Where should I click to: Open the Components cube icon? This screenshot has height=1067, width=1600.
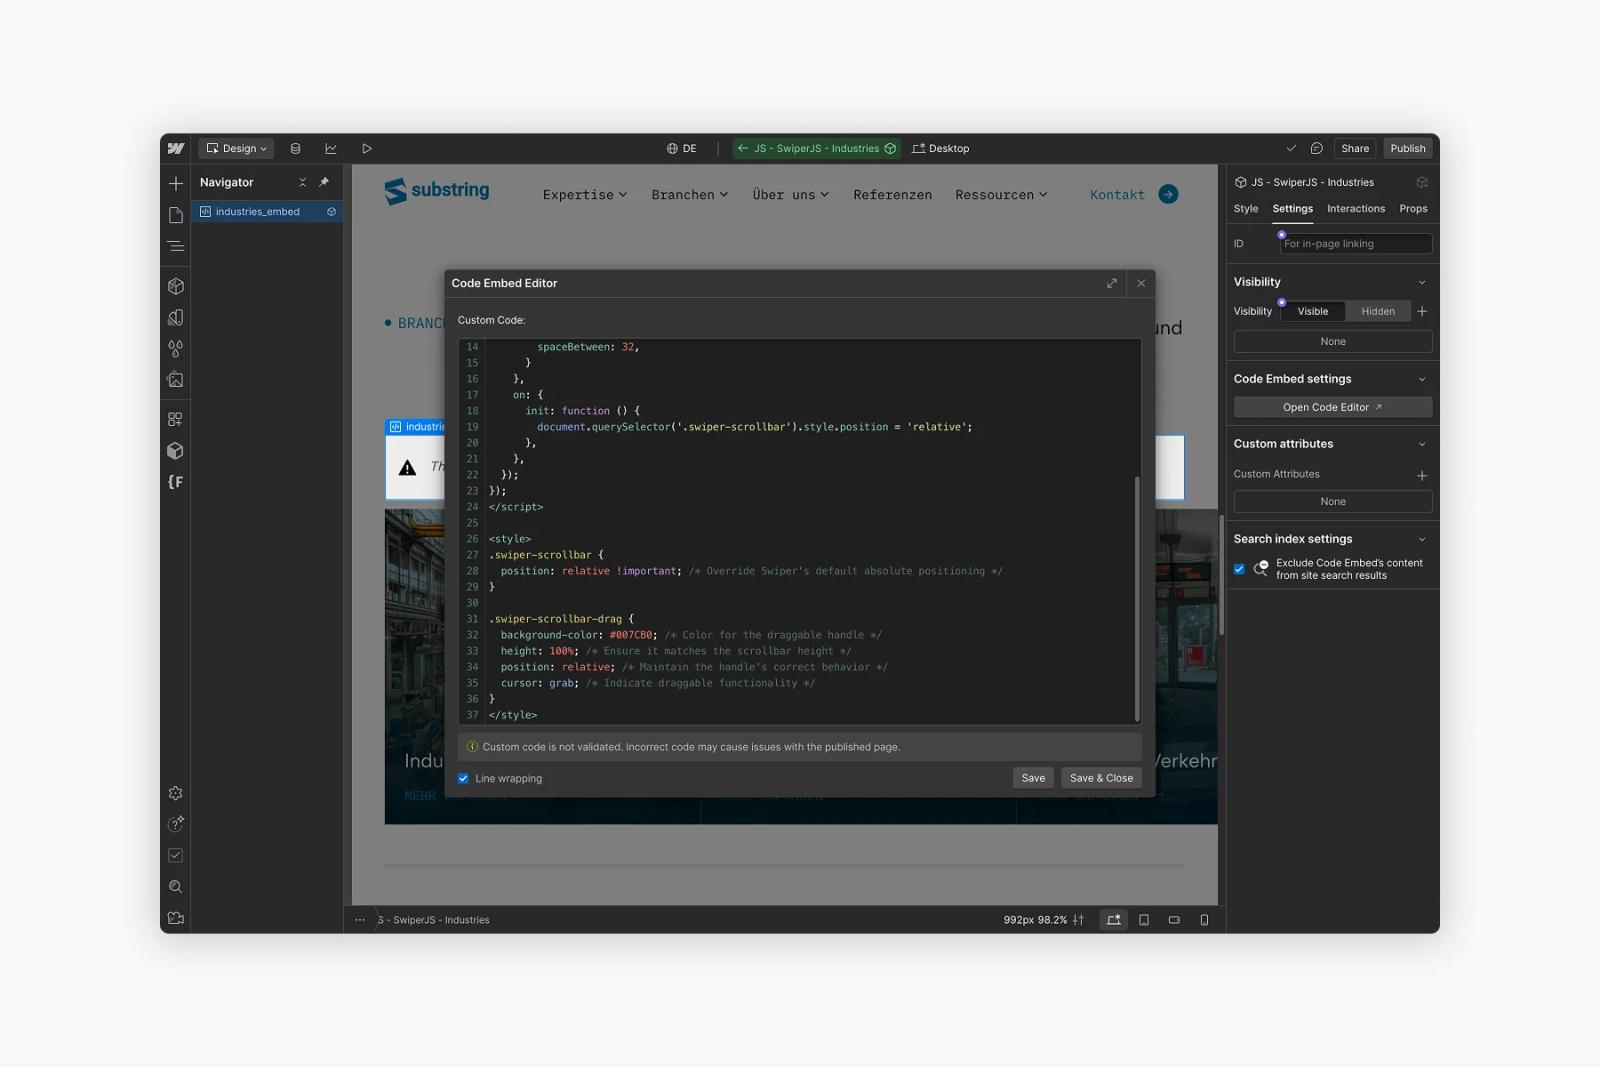click(x=176, y=286)
